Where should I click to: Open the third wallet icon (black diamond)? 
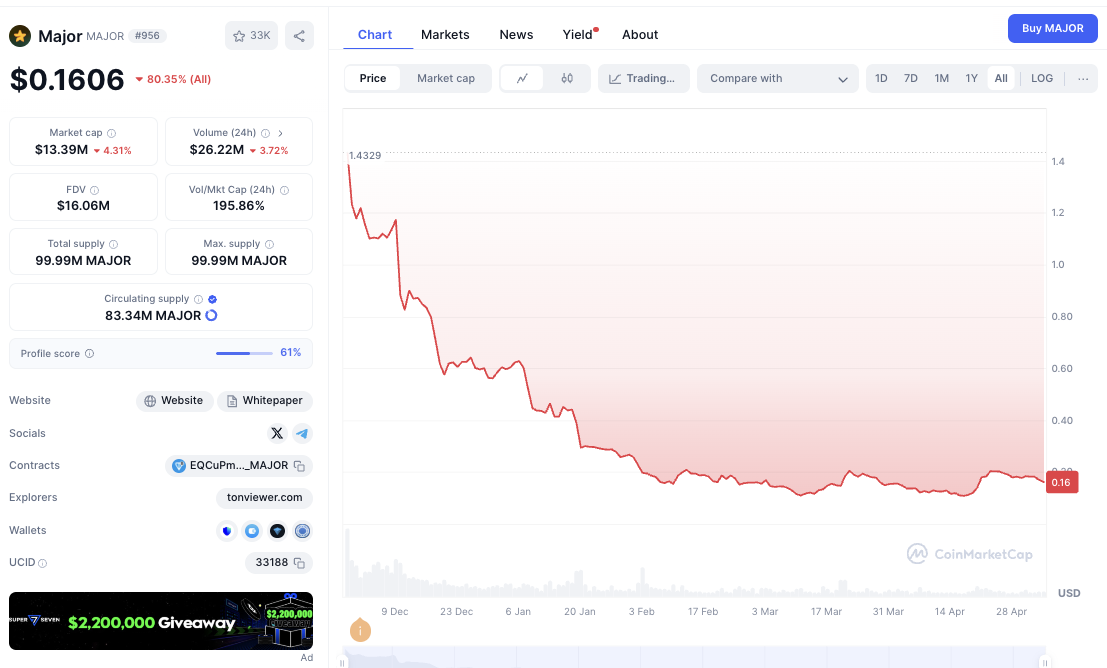coord(277,530)
